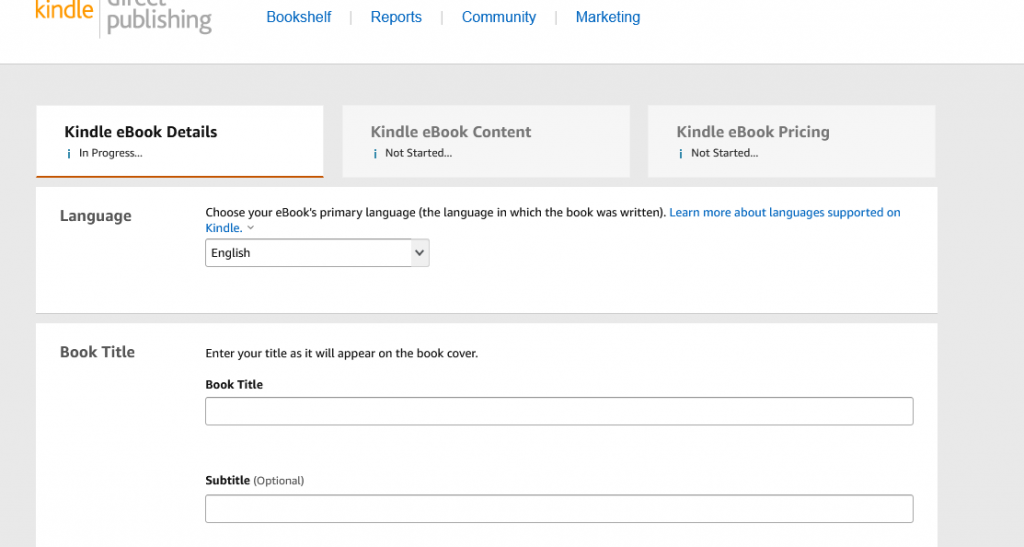Image resolution: width=1024 pixels, height=547 pixels.
Task: Click the bold Book Title field label
Action: pos(234,384)
